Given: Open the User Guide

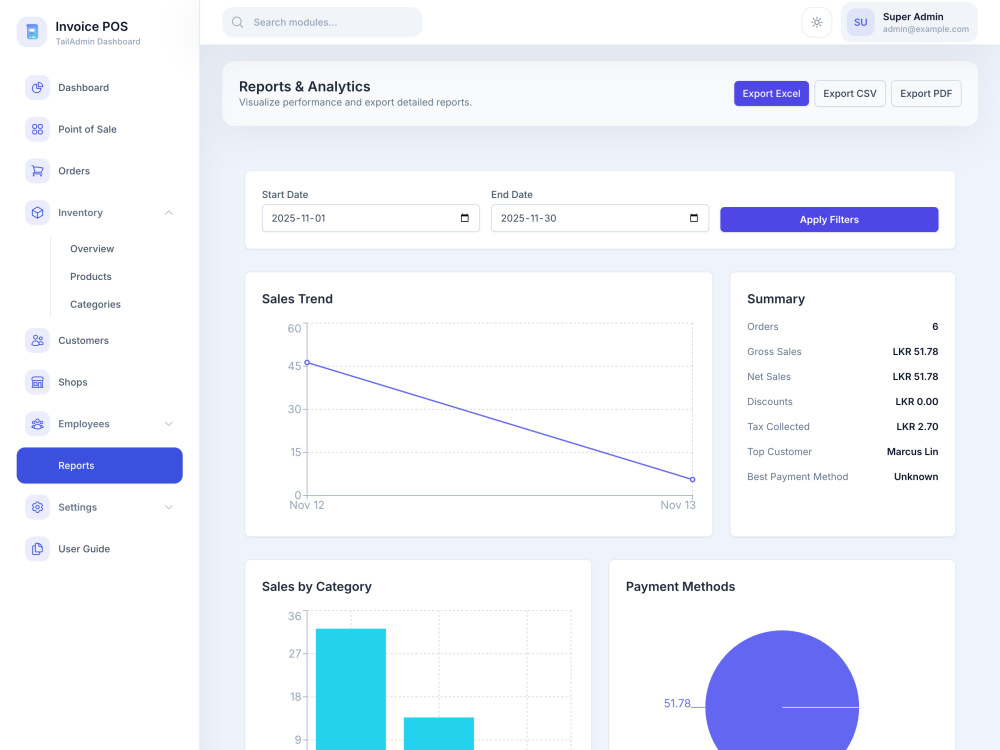Looking at the screenshot, I should (x=99, y=549).
